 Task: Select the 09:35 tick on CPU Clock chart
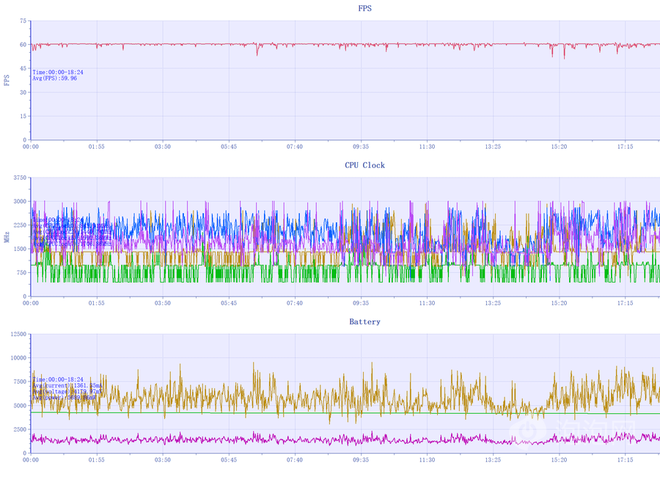pos(361,303)
